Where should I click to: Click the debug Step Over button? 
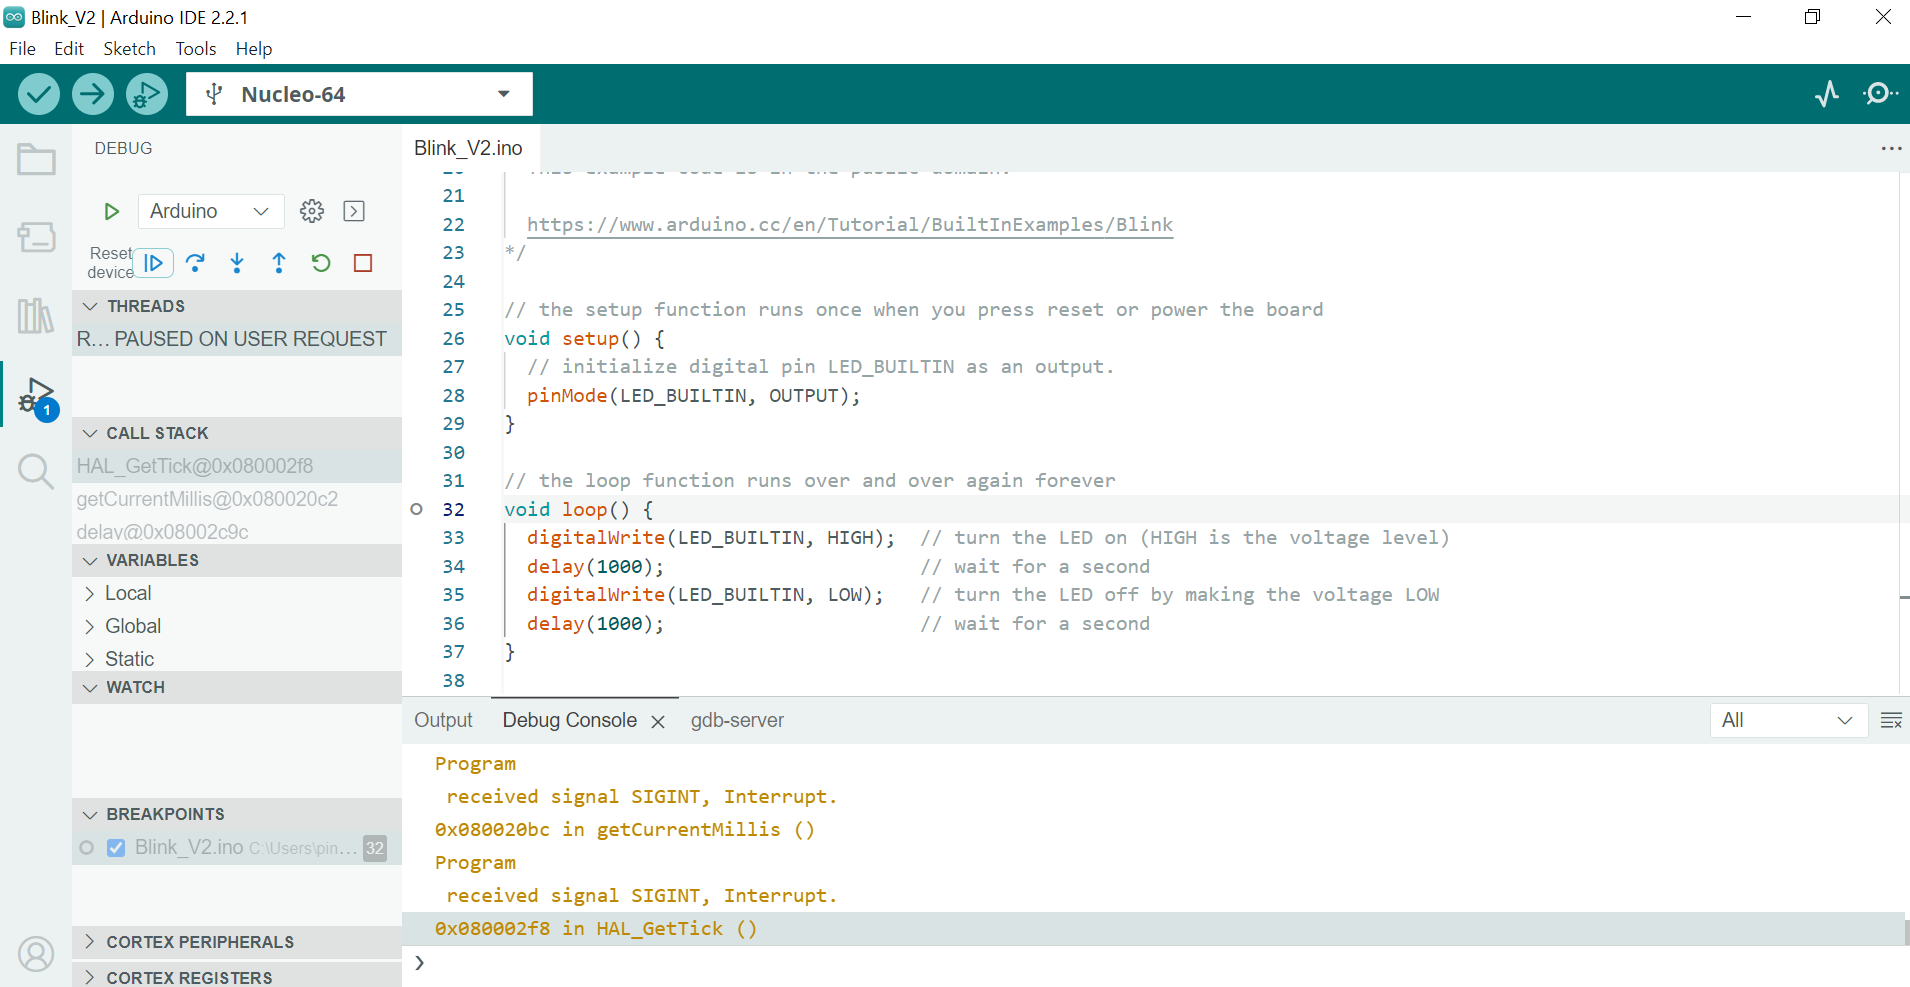pos(195,263)
